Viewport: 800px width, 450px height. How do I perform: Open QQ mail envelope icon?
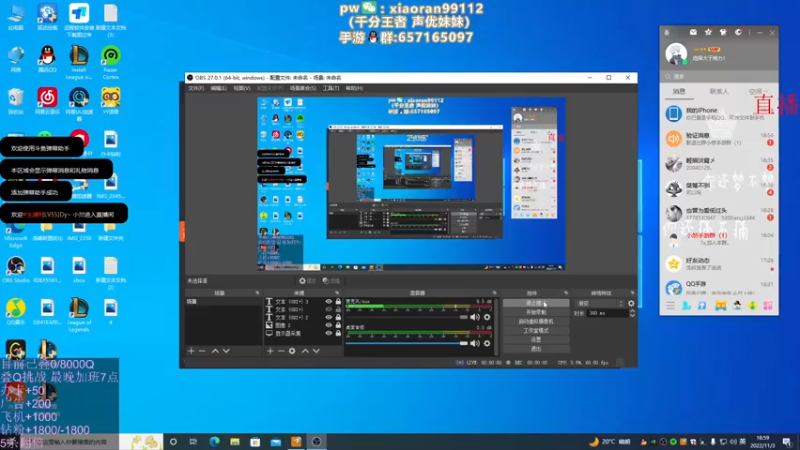tap(693, 32)
